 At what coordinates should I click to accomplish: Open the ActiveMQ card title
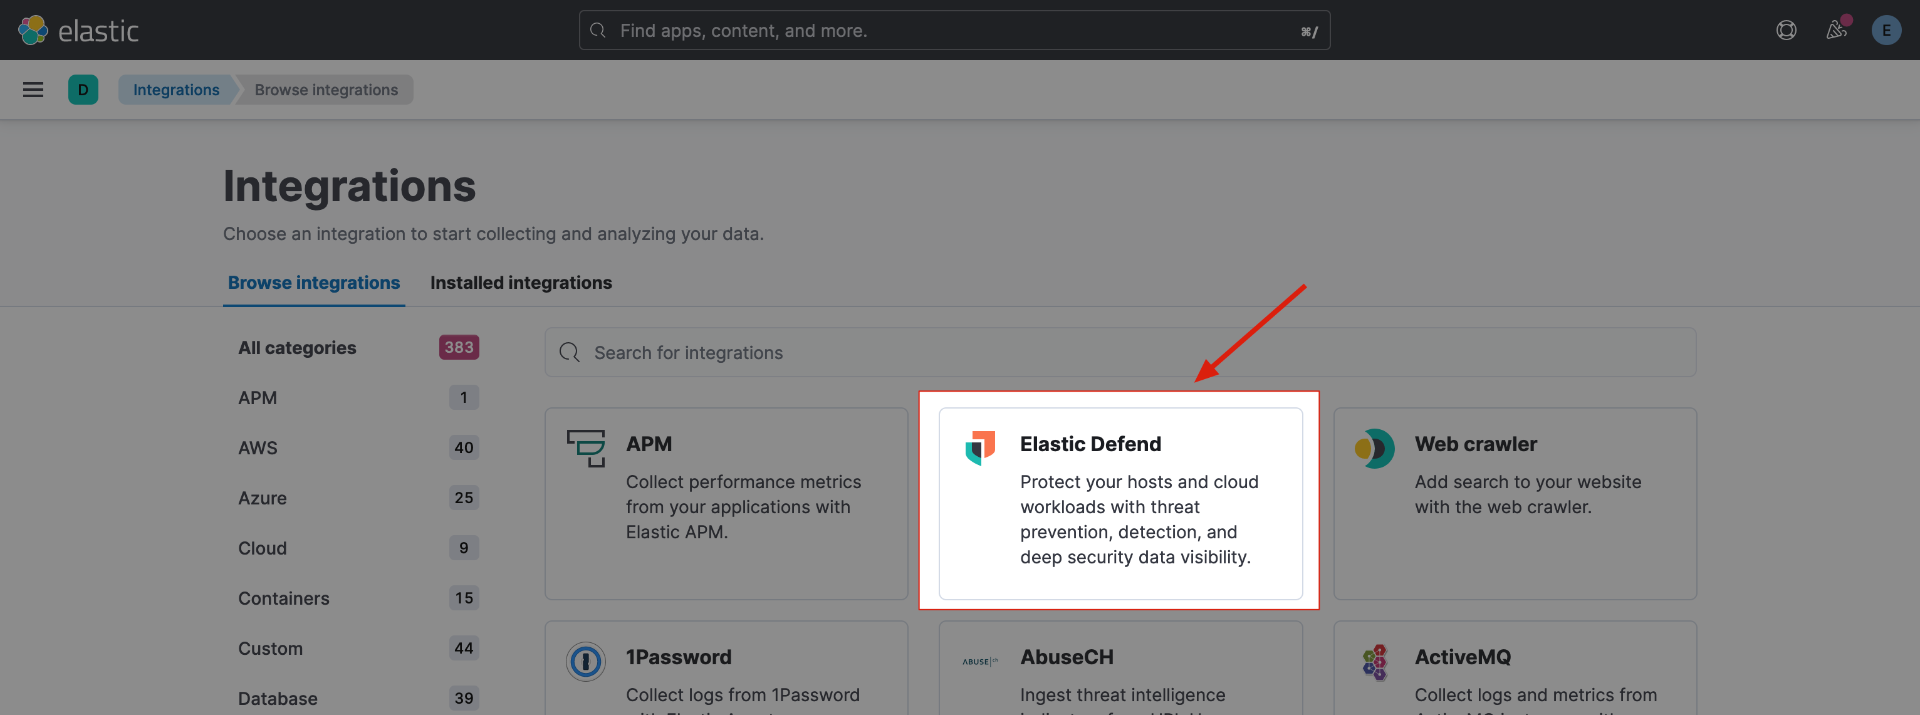point(1463,657)
